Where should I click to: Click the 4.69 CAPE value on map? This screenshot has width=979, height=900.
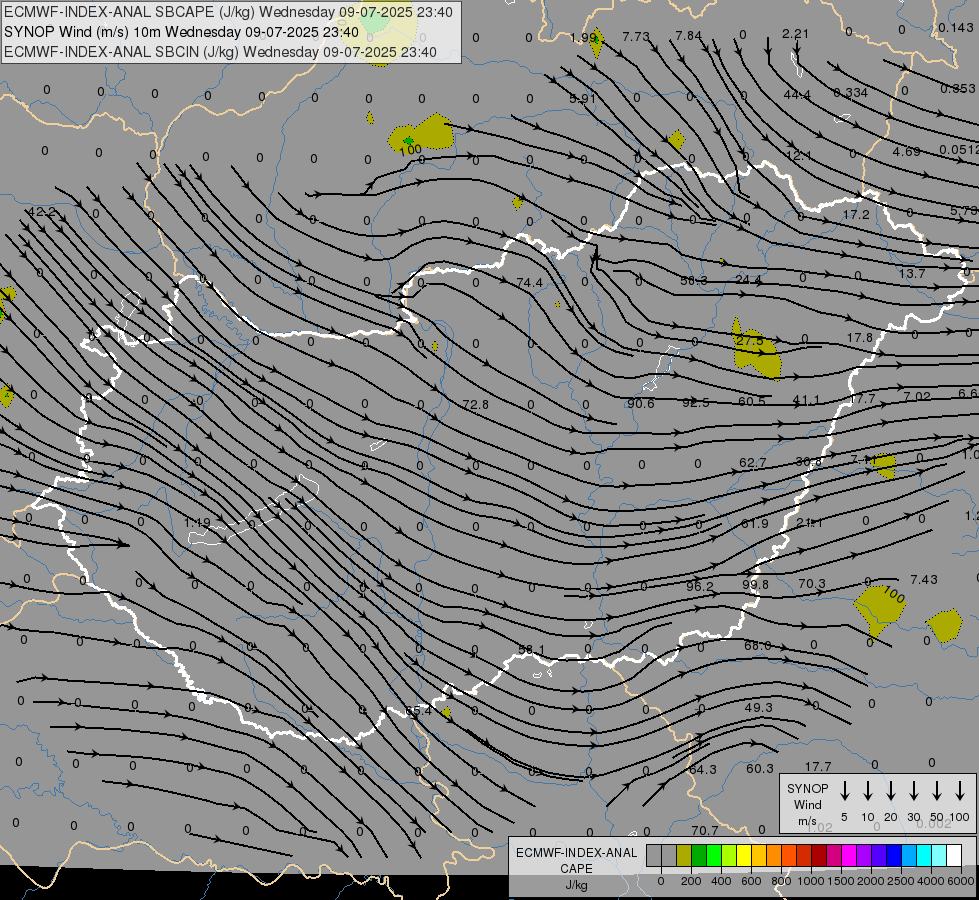[x=906, y=152]
